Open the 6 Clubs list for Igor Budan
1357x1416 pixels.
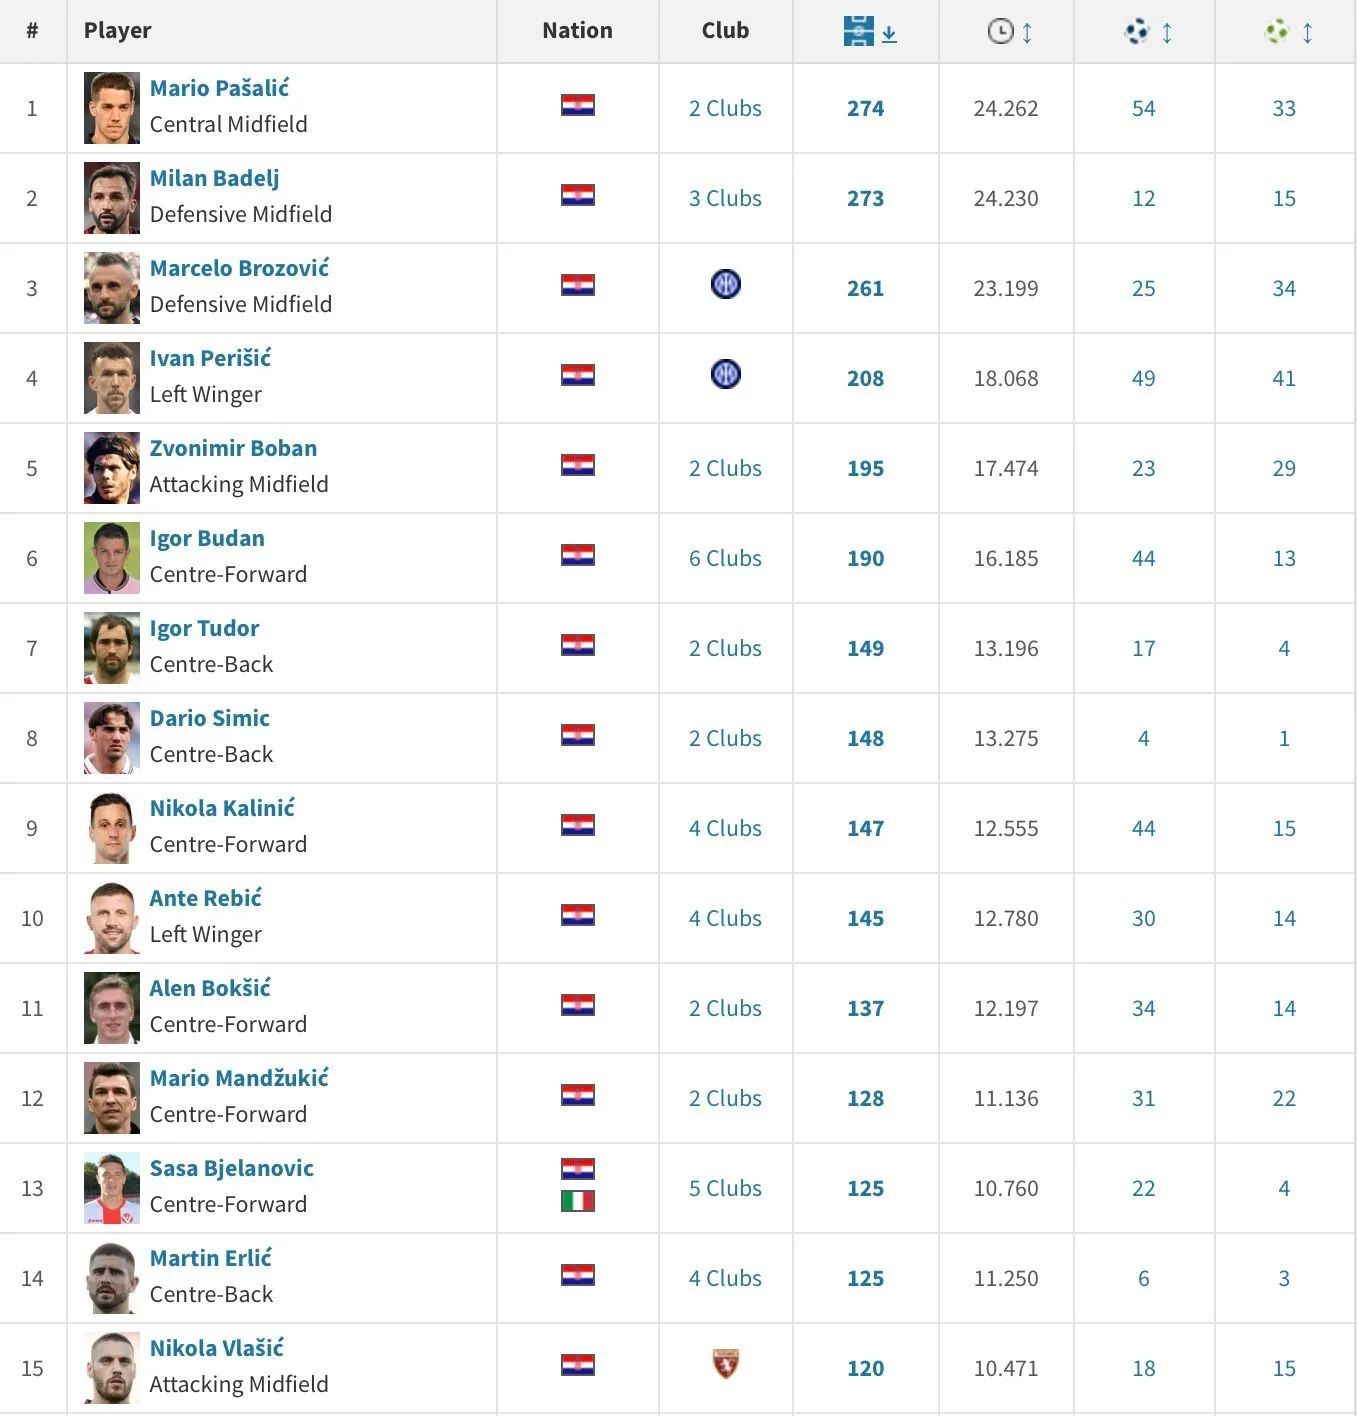click(725, 558)
